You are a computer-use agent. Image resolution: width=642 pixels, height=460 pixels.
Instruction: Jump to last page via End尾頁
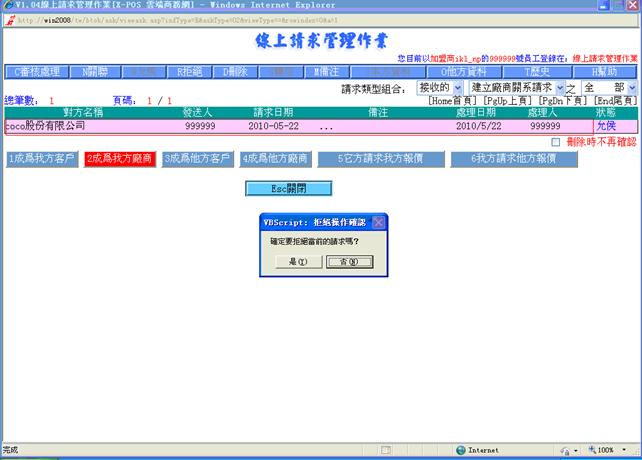point(616,100)
